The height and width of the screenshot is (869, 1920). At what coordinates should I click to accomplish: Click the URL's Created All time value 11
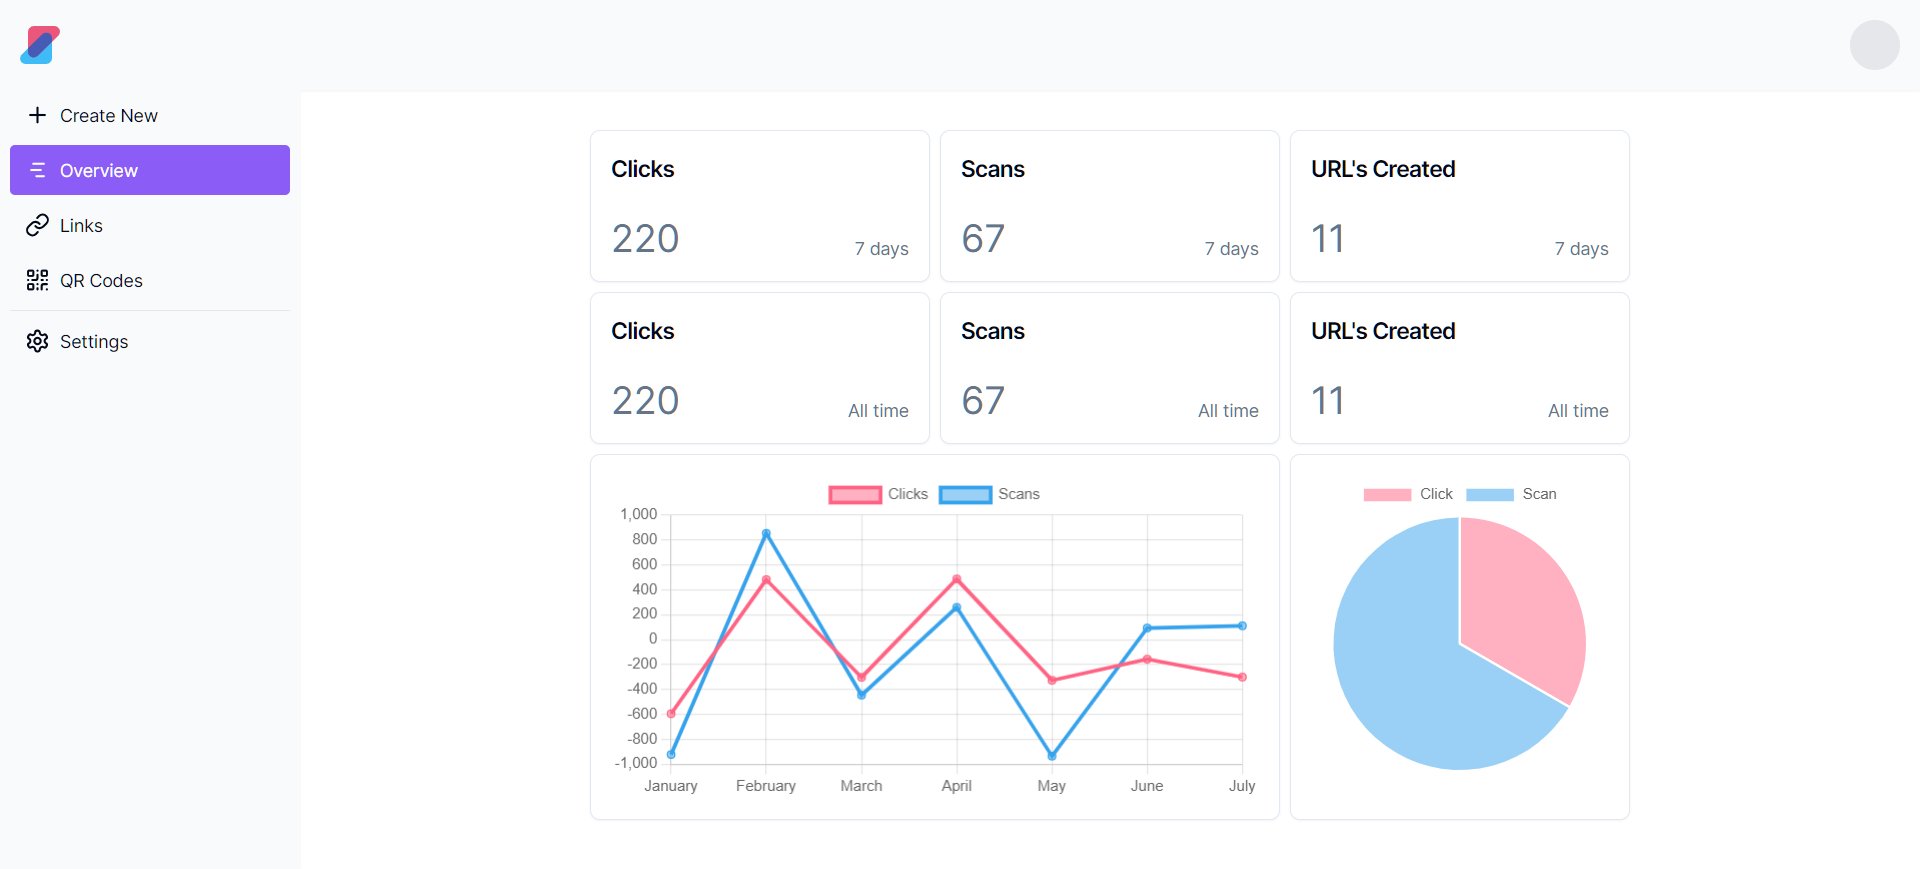coord(1328,401)
